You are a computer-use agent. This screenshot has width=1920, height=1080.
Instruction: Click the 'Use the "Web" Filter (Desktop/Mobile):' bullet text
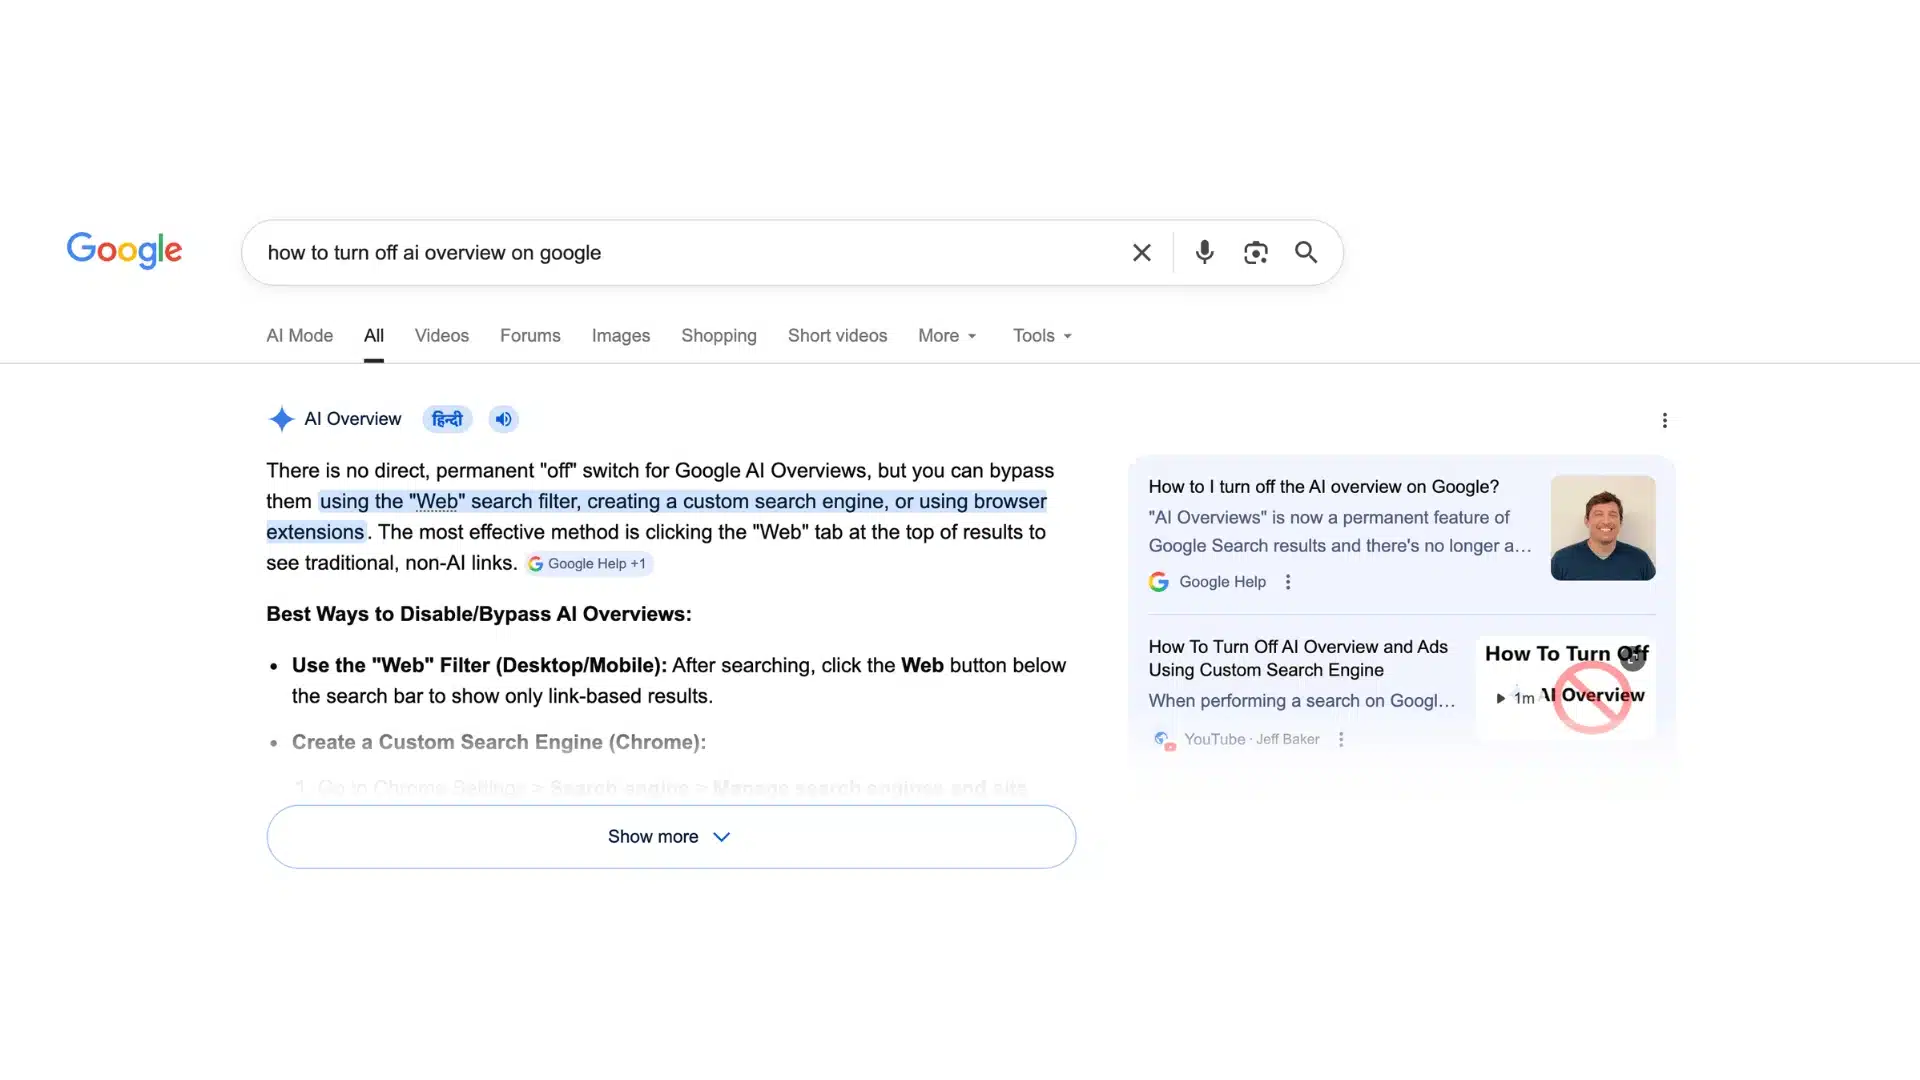point(479,666)
